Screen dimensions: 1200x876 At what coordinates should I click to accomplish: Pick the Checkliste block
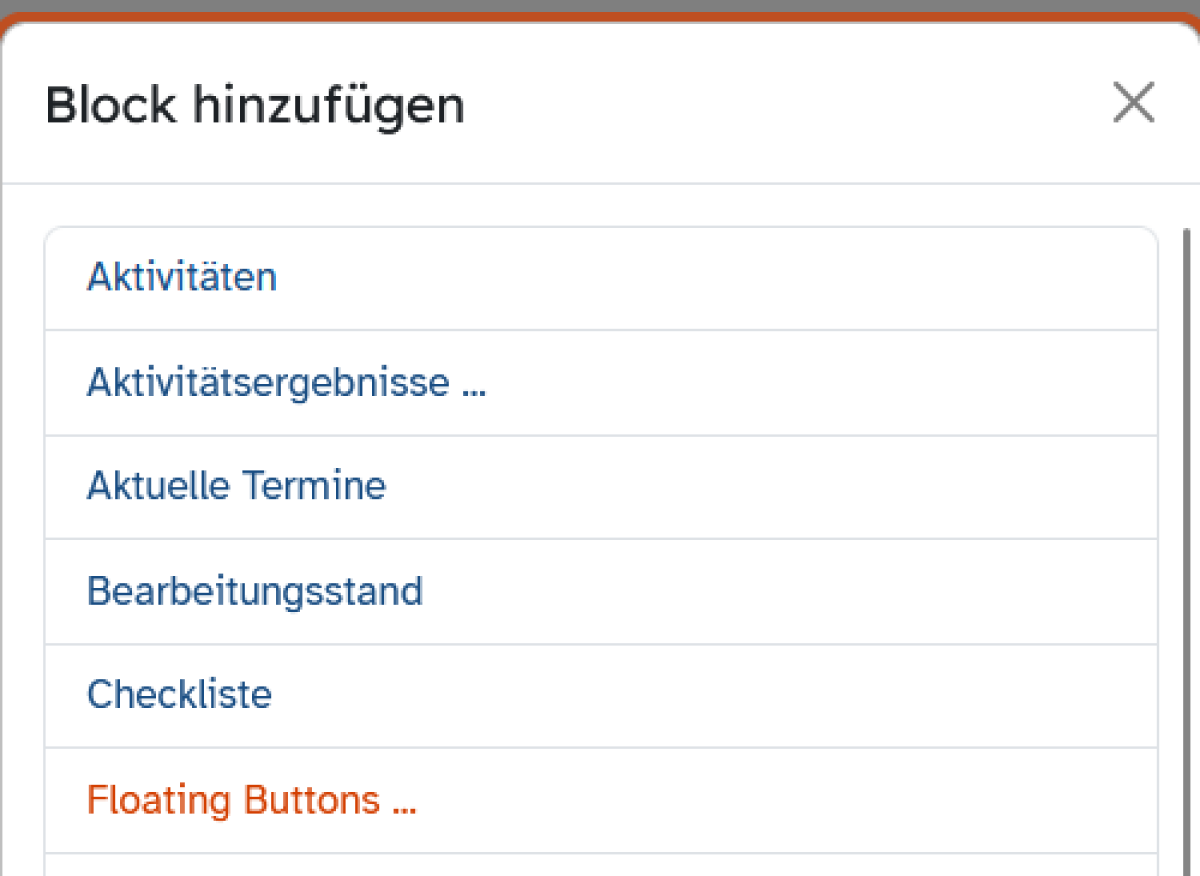pyautogui.click(x=179, y=695)
